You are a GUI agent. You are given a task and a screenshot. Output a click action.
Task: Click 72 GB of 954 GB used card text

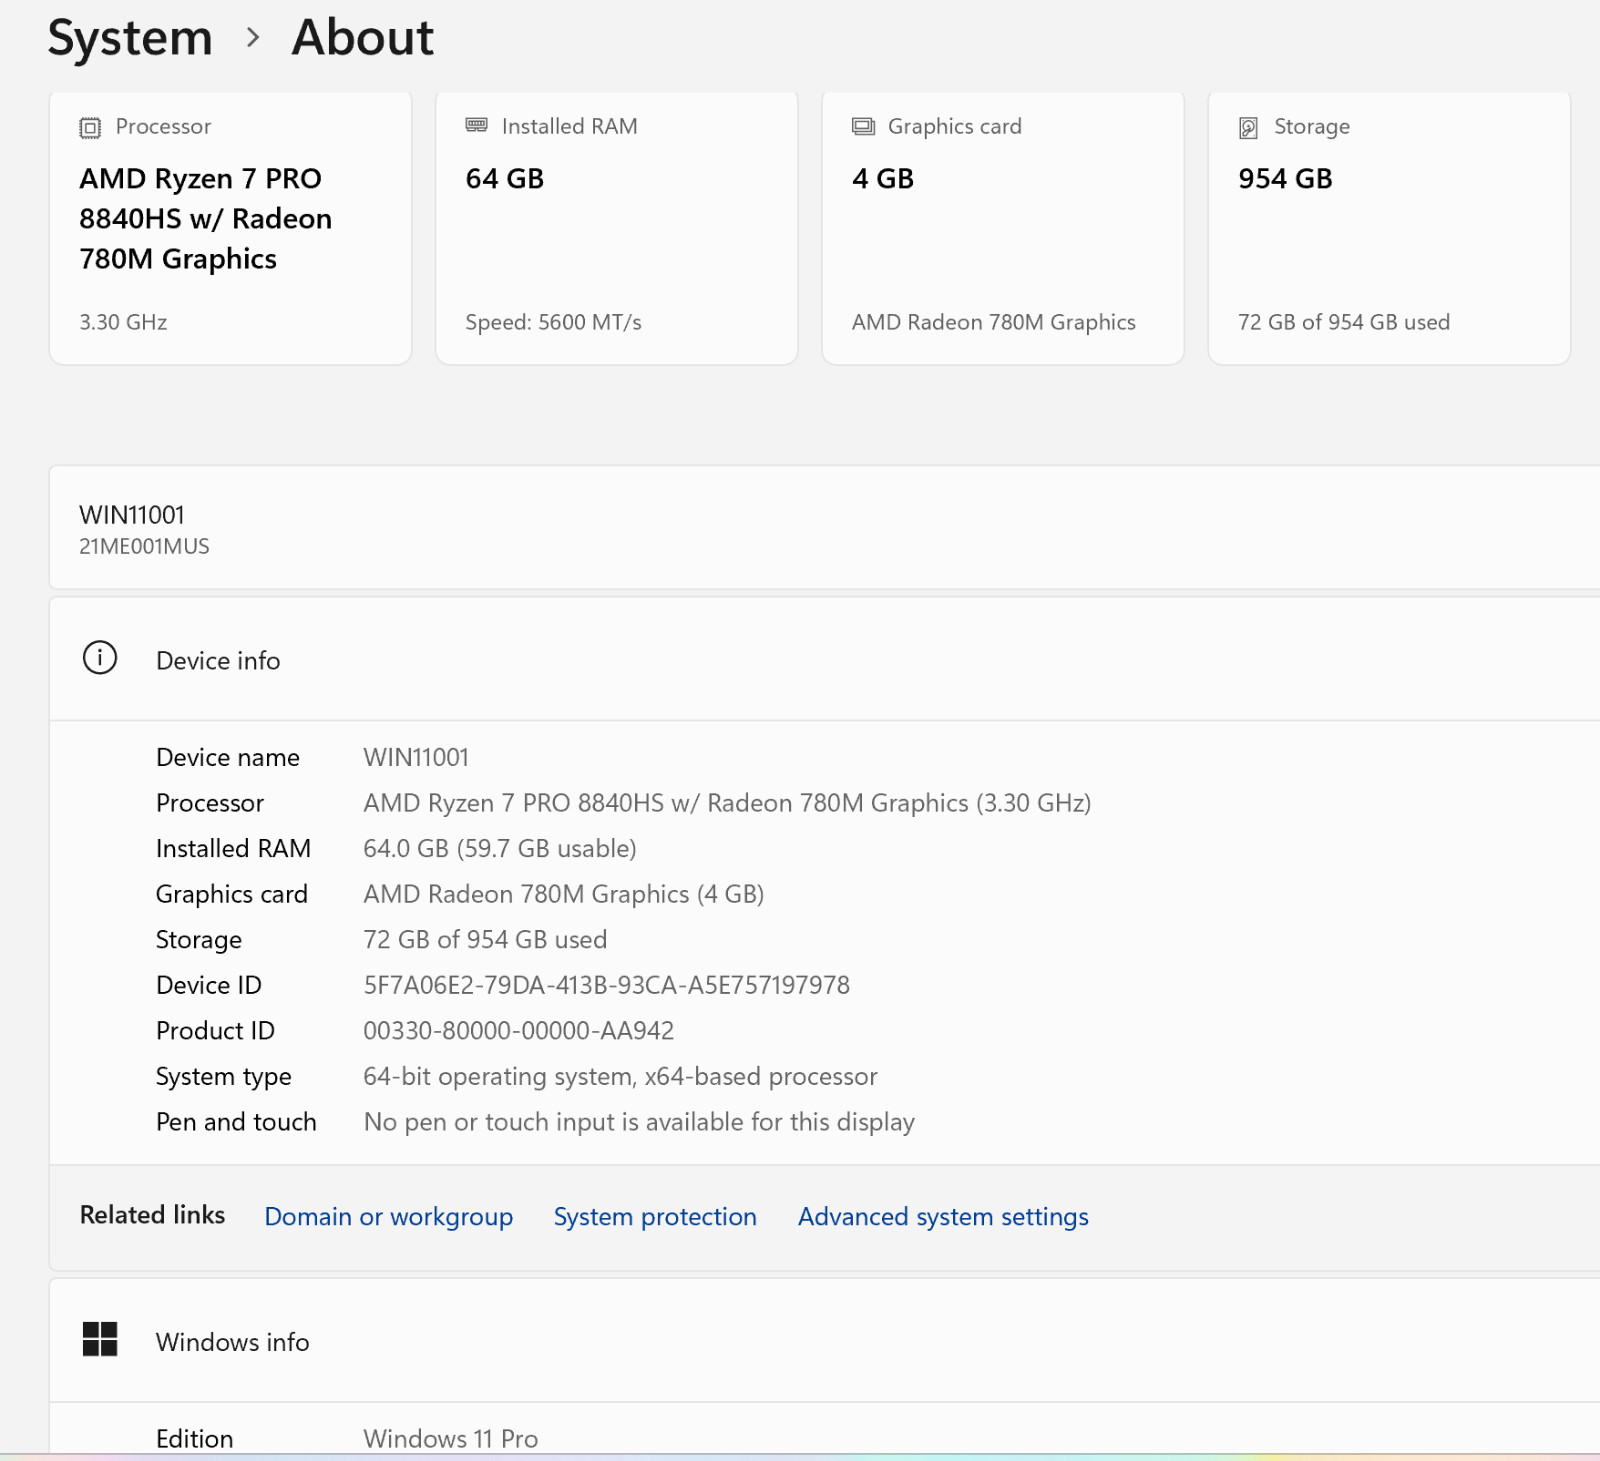(x=1344, y=322)
